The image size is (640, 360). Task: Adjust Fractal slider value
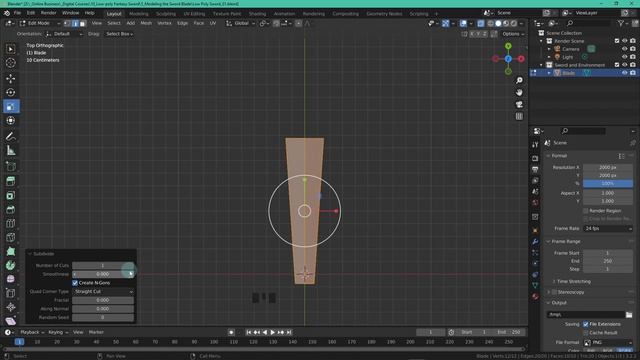[x=103, y=300]
